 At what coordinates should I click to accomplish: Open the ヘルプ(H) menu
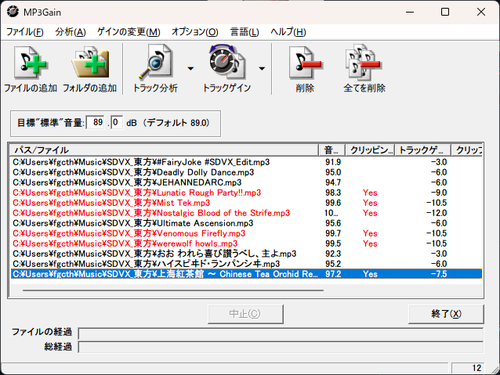288,32
